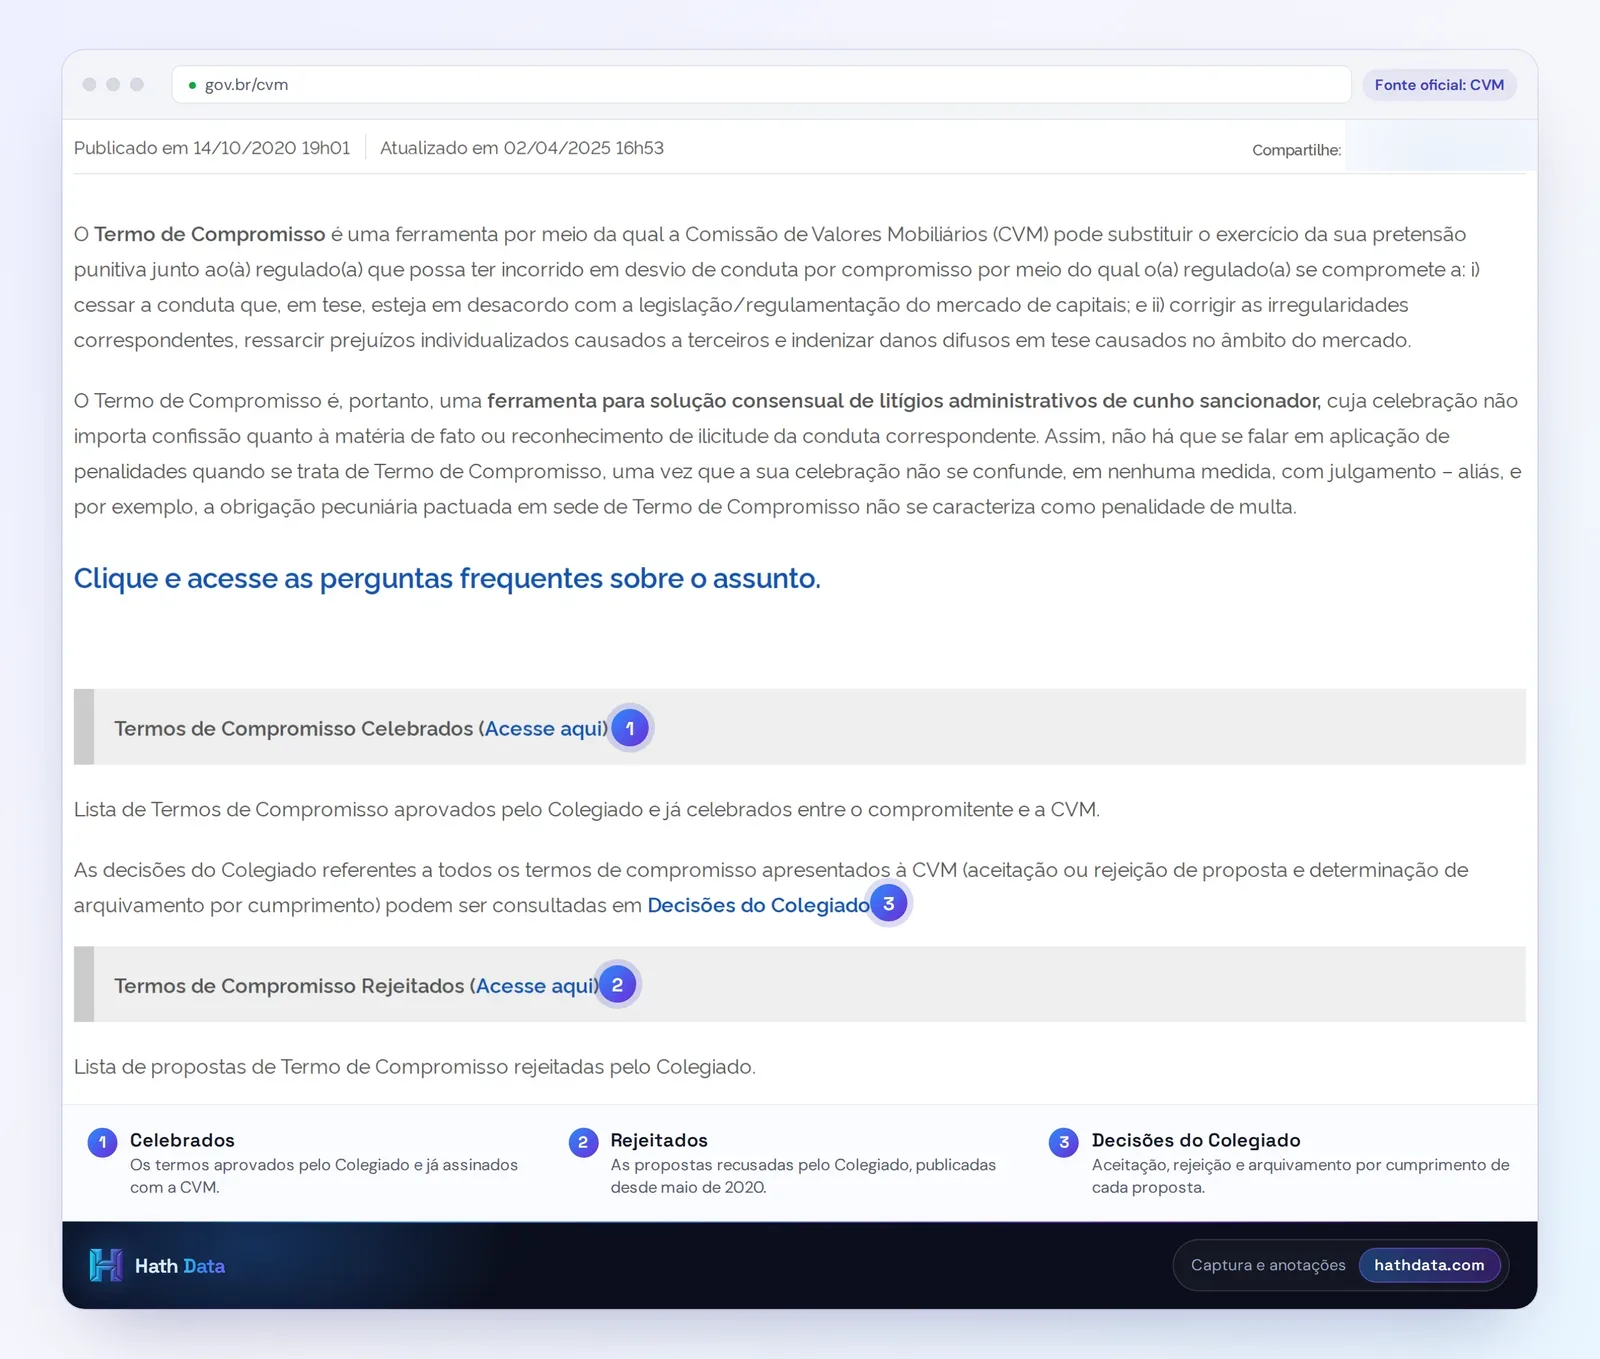1600x1359 pixels.
Task: Click the hathdata.com button in footer
Action: click(x=1429, y=1265)
